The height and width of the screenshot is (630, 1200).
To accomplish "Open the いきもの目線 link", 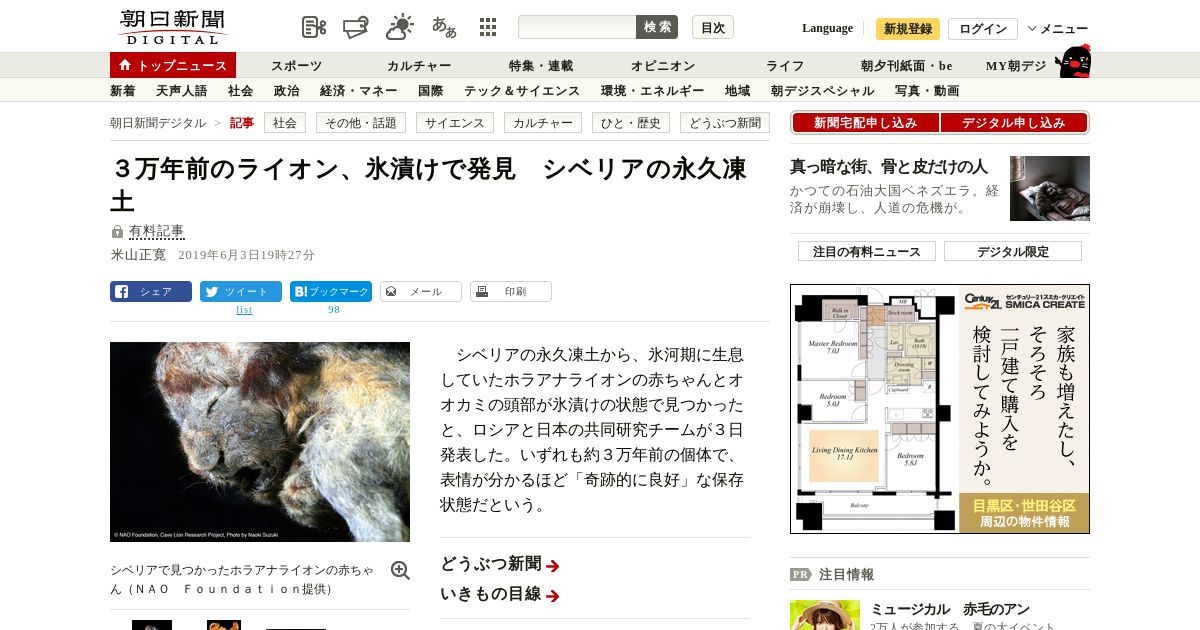I will pos(490,594).
